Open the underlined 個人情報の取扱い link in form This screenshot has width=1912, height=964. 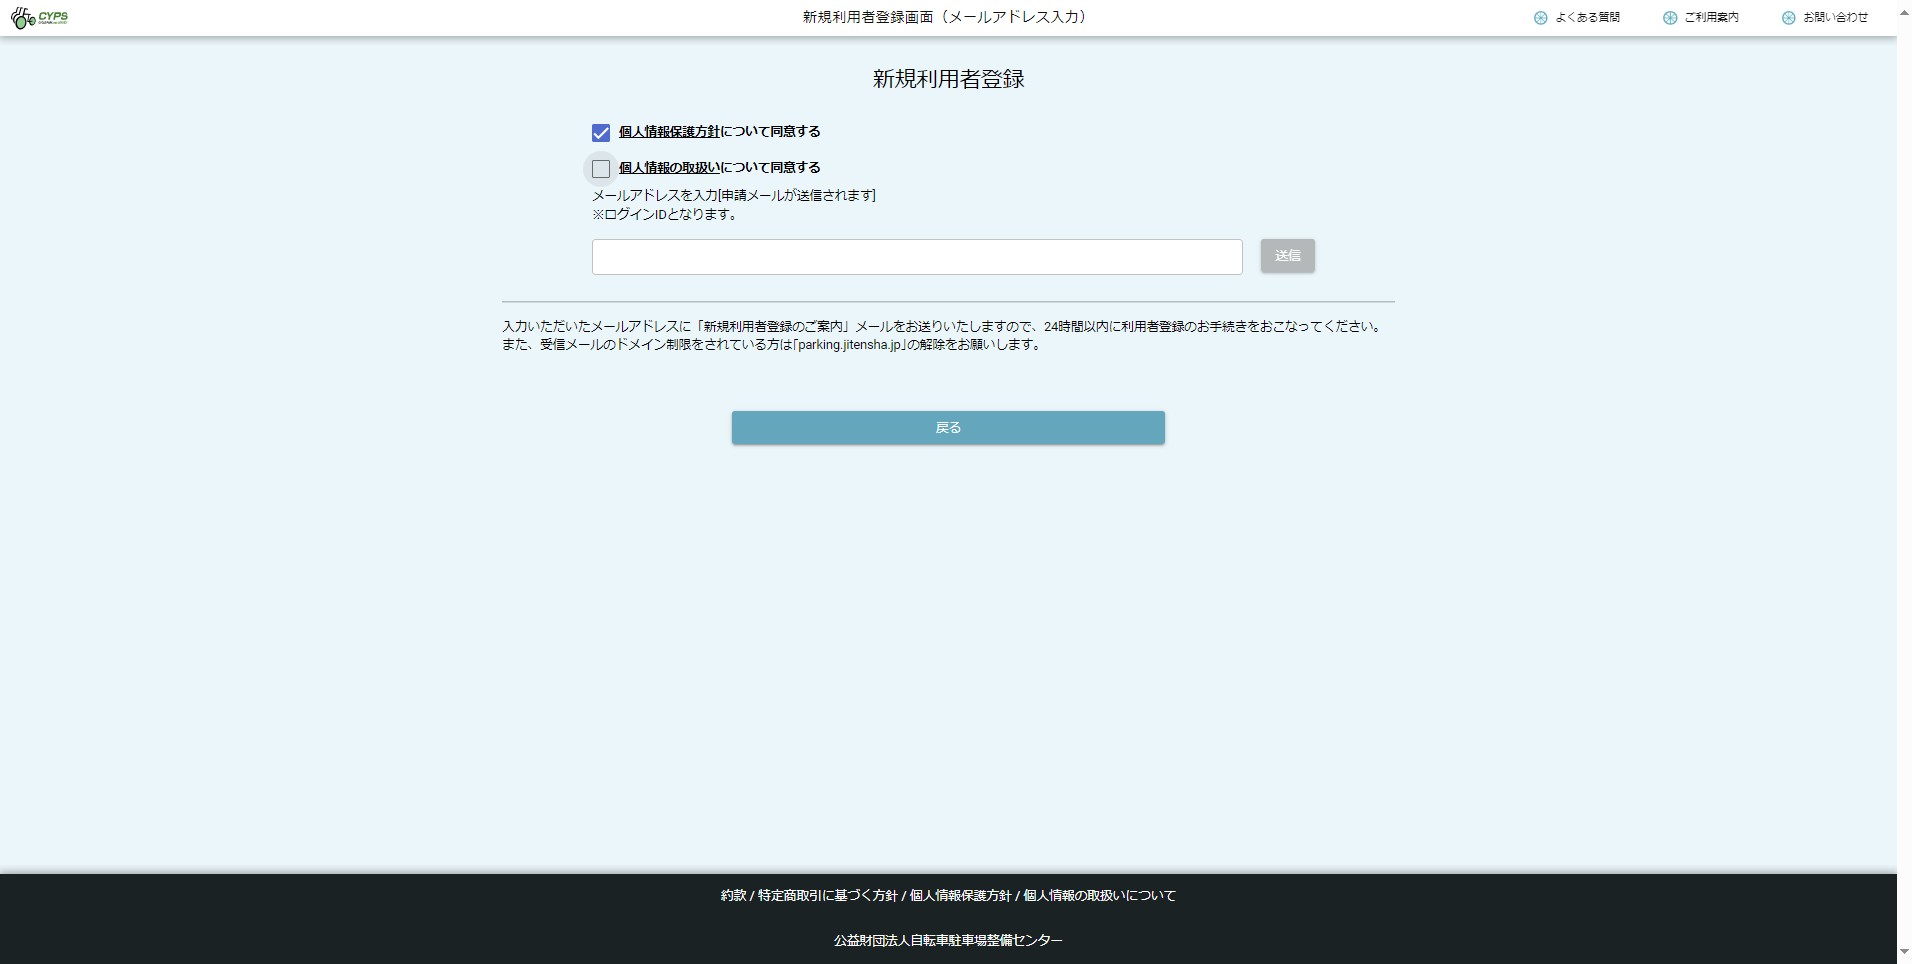tap(668, 168)
